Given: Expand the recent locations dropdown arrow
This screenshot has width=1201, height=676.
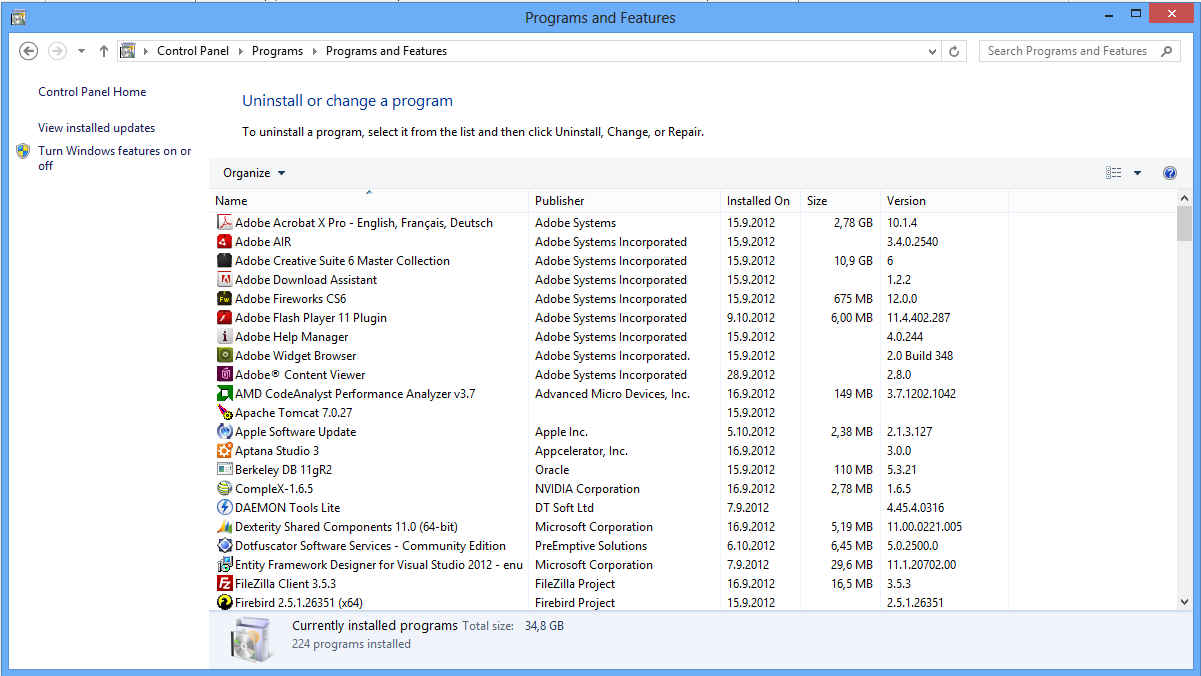Looking at the screenshot, I should [x=81, y=51].
